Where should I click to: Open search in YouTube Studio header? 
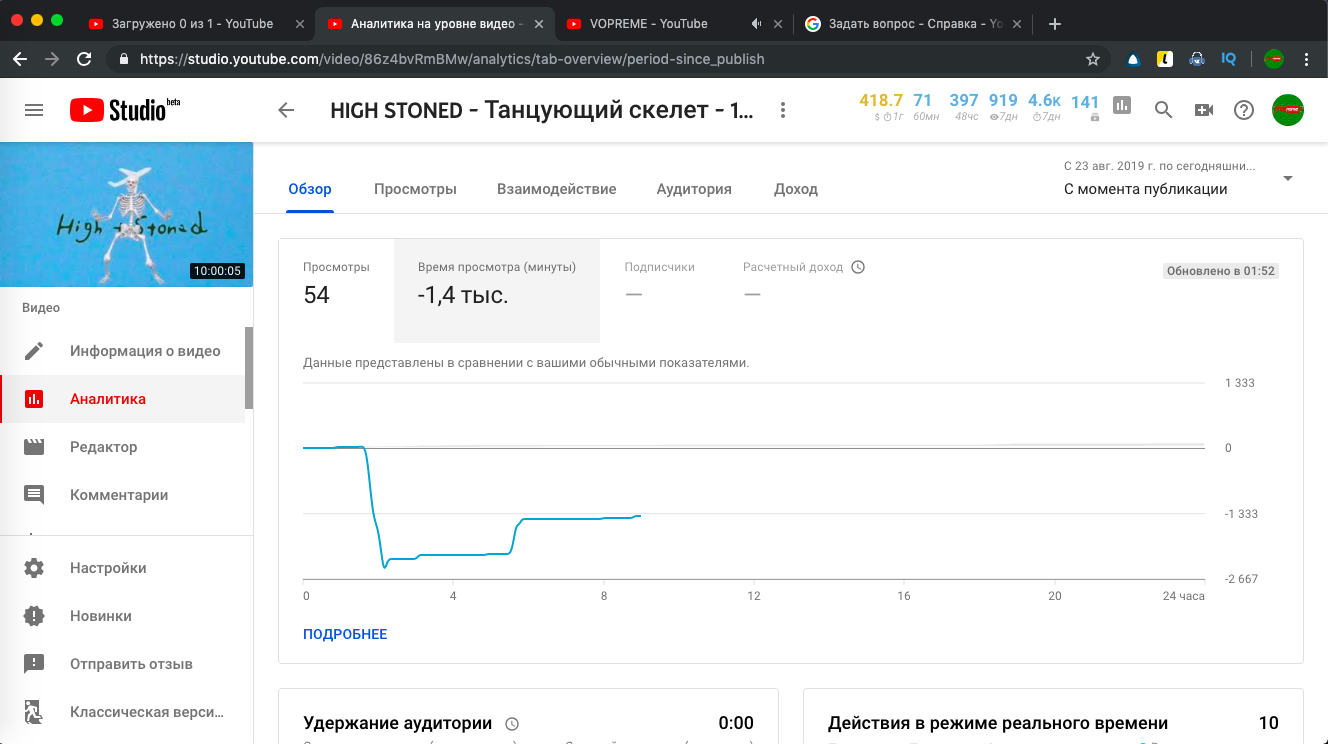coord(1163,110)
